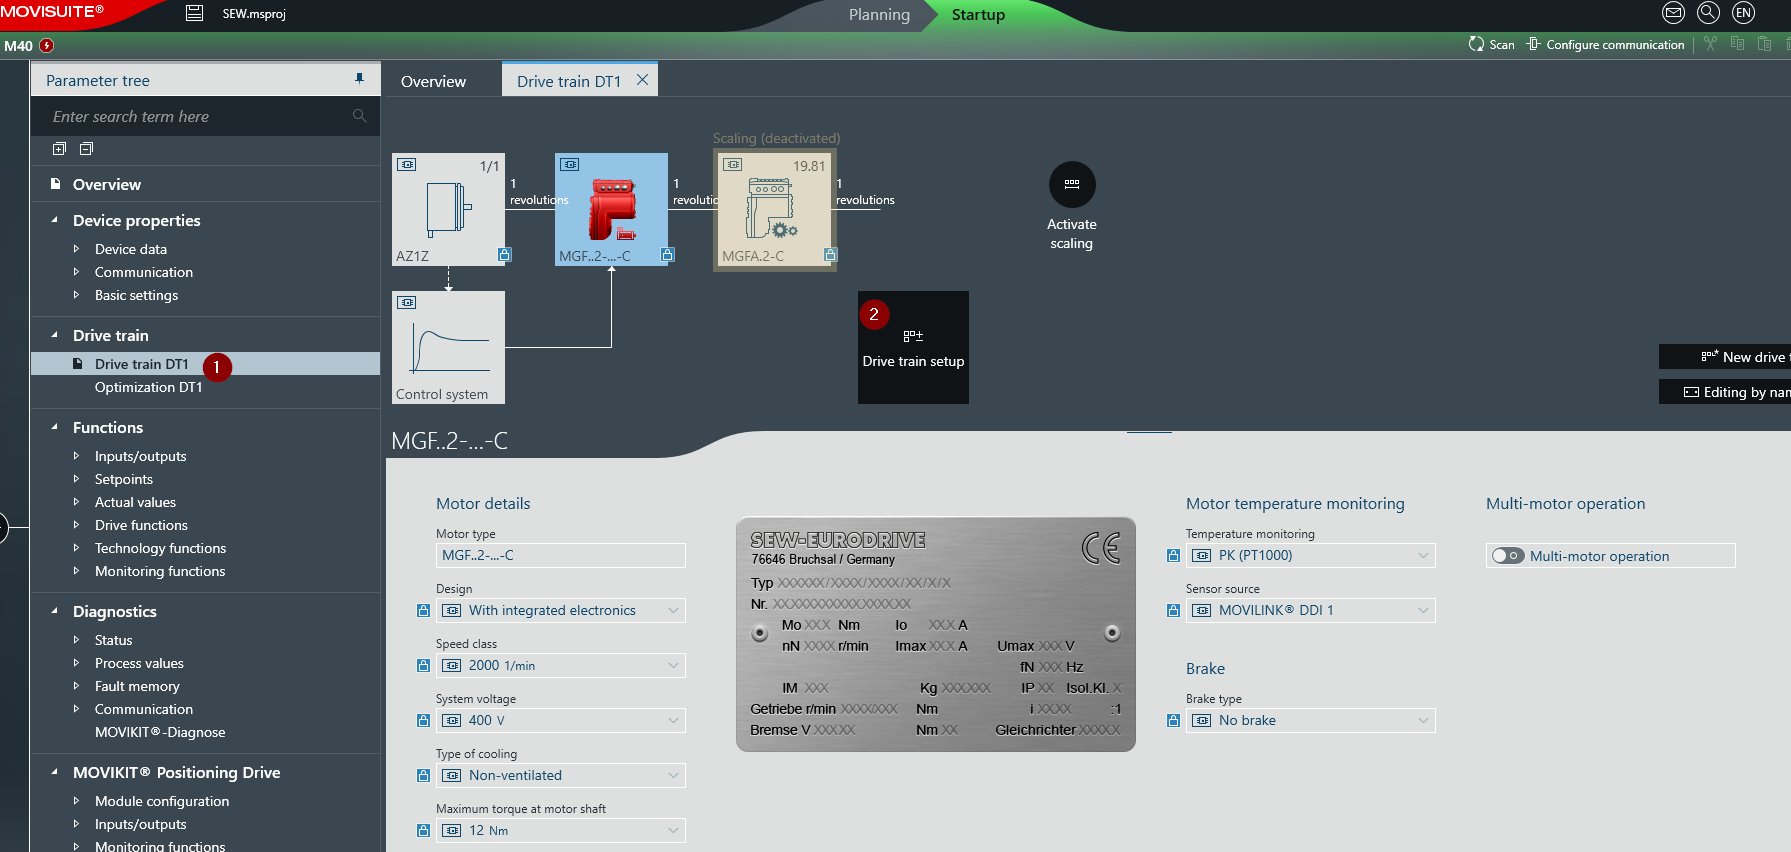Click the M40 device fault status icon
The height and width of the screenshot is (852, 1791).
click(x=47, y=46)
